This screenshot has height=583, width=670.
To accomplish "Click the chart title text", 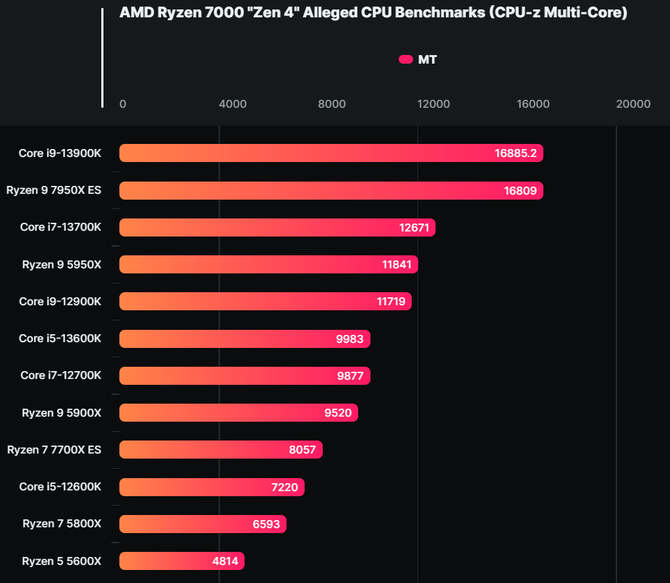I will coord(373,13).
